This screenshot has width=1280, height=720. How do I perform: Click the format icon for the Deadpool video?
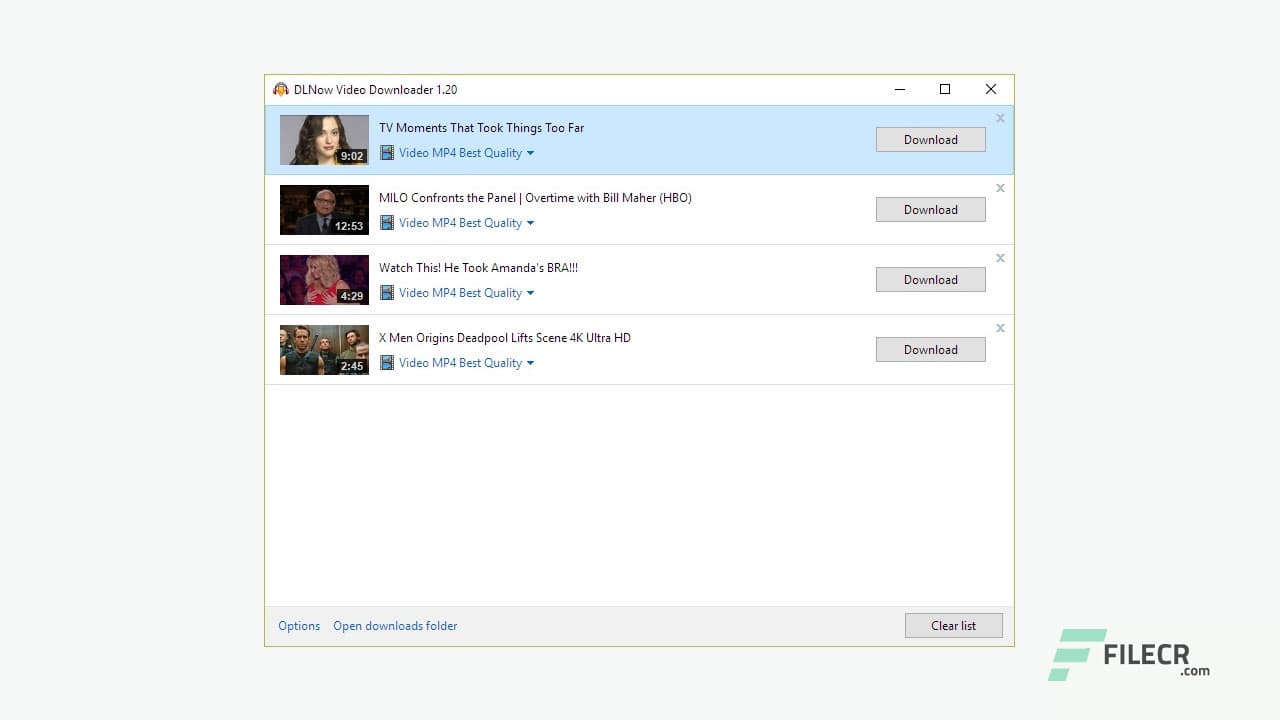coord(387,362)
